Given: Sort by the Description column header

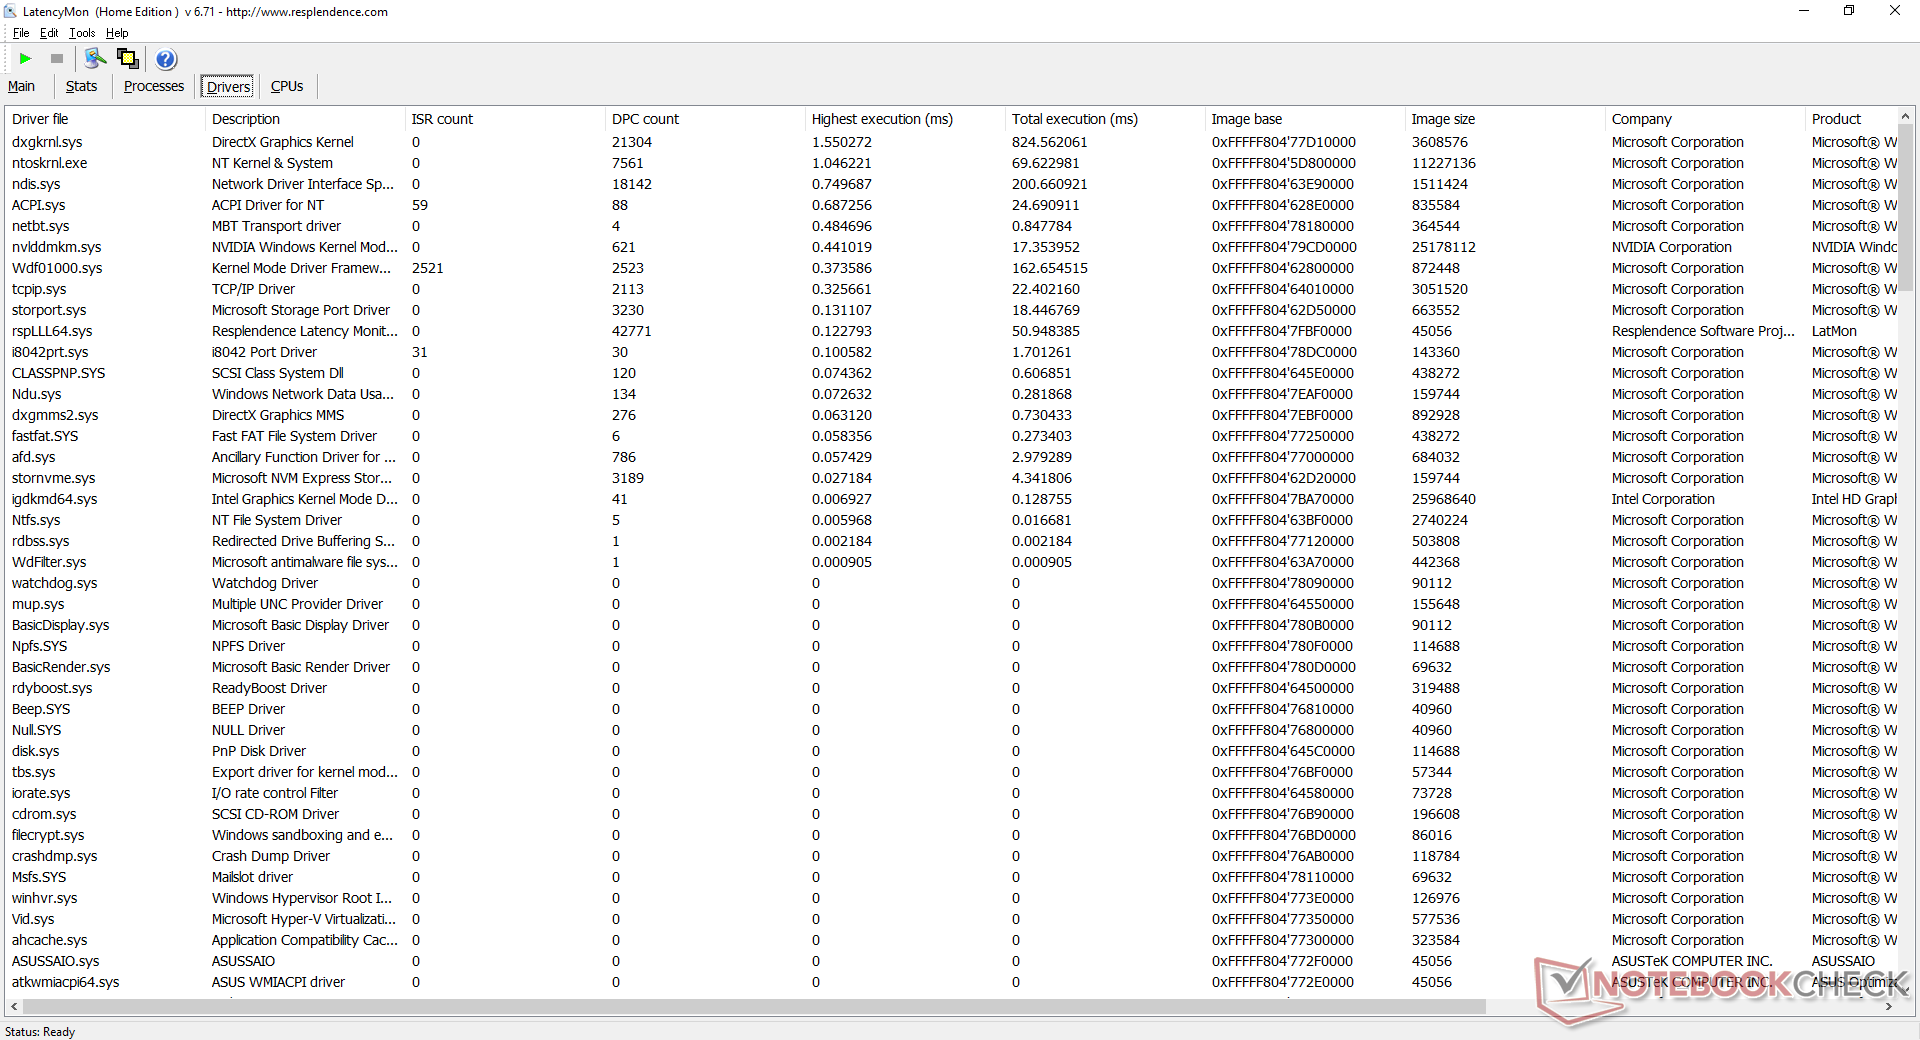Looking at the screenshot, I should 305,119.
